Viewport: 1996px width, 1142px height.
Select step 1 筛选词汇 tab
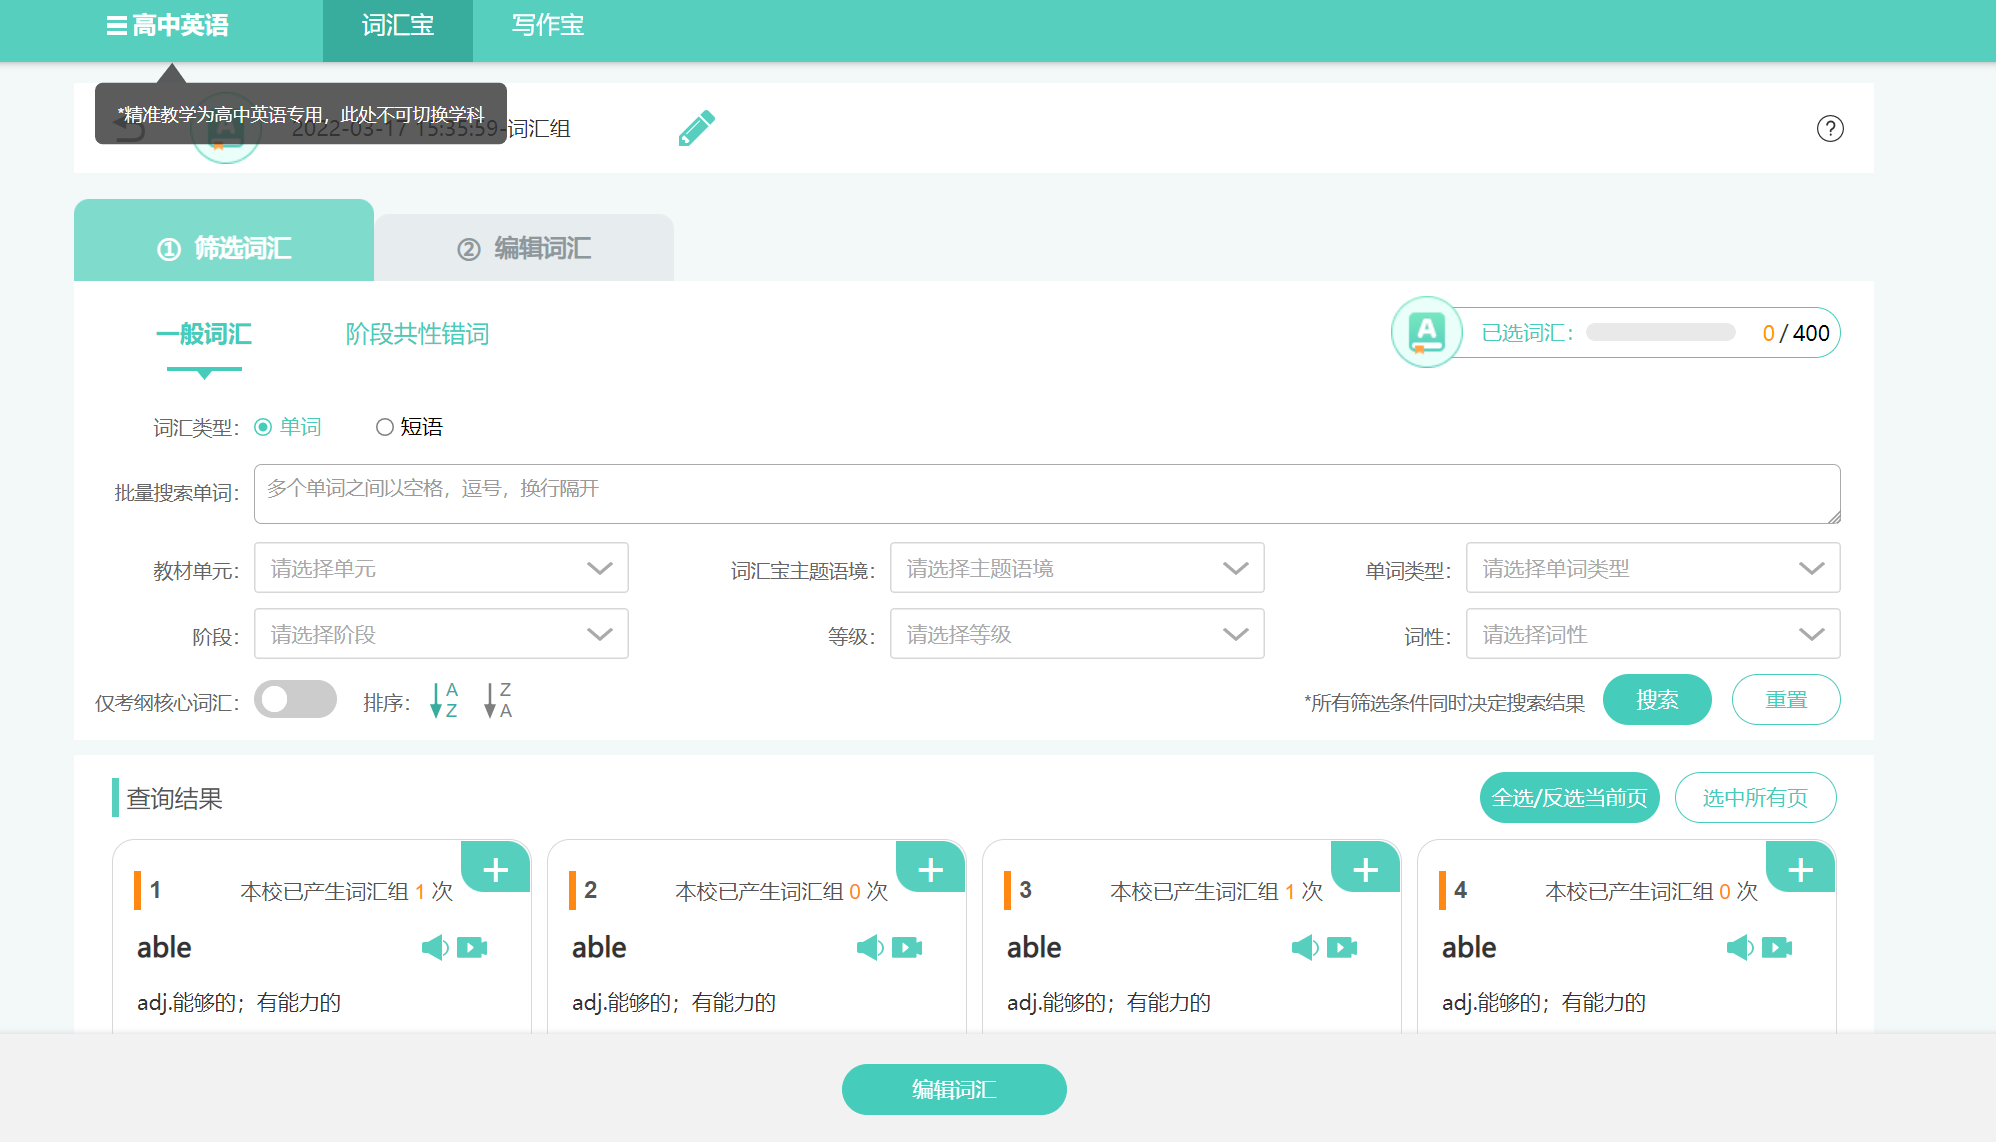[x=224, y=241]
